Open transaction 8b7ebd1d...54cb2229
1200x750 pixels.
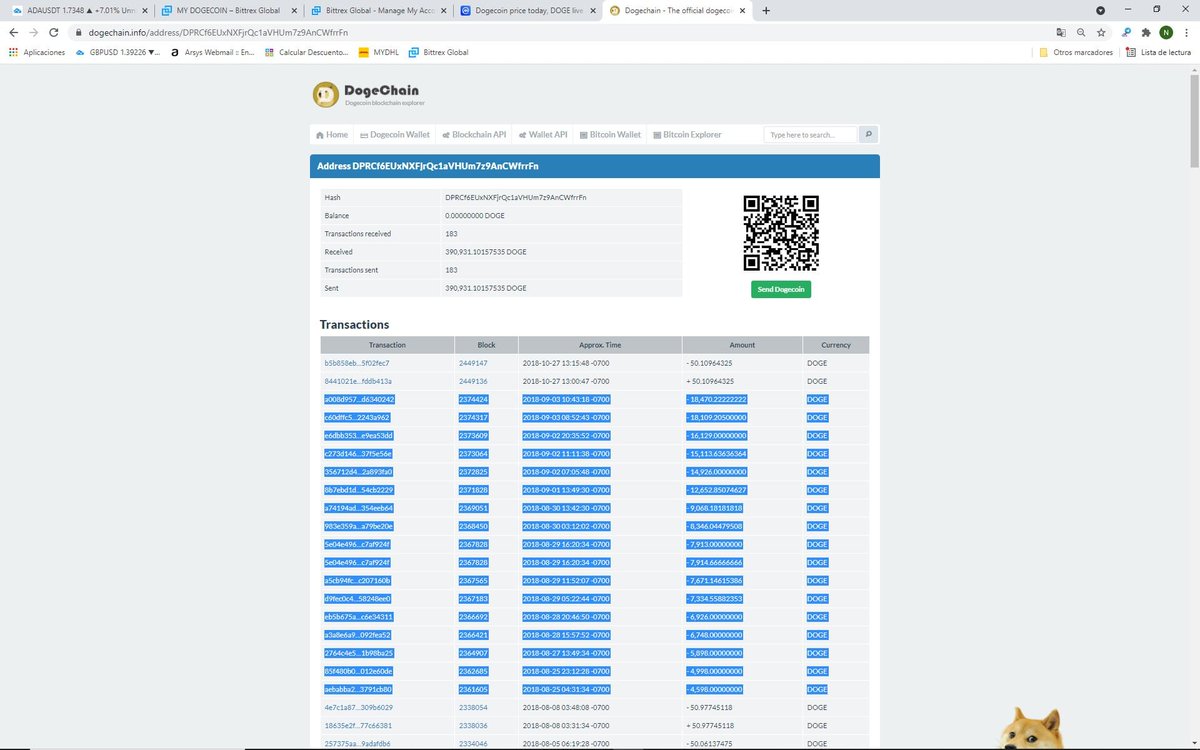(x=359, y=489)
